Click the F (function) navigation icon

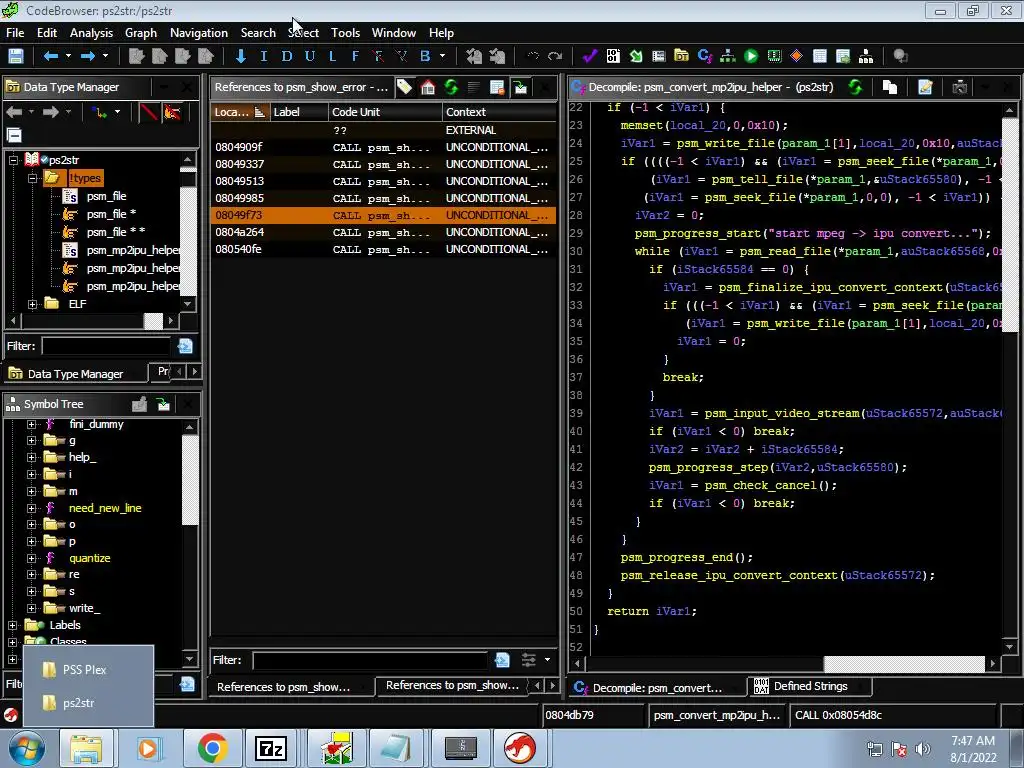tap(355, 56)
